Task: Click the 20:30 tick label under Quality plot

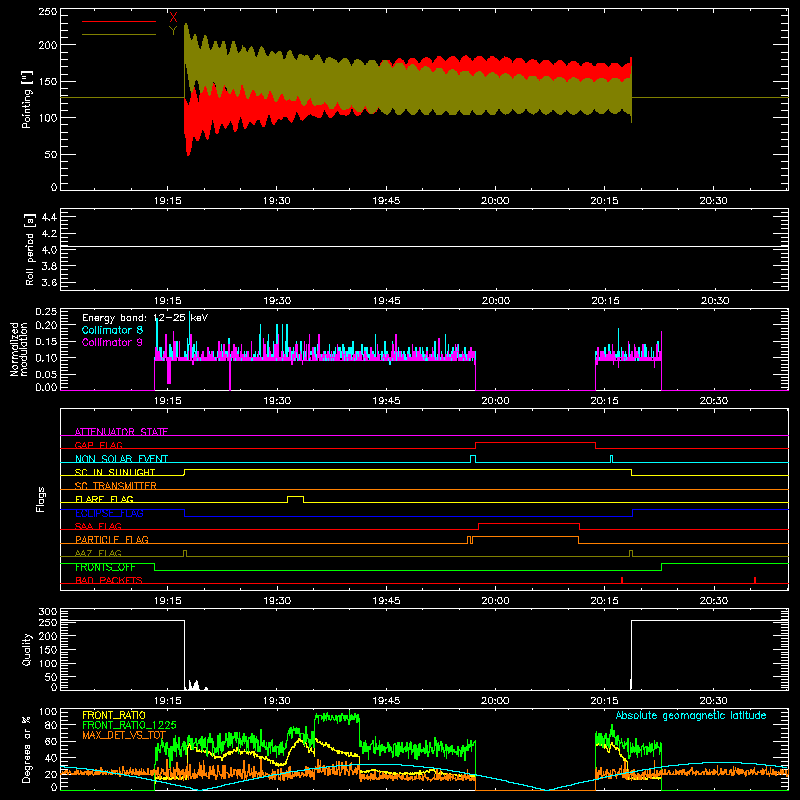Action: pos(714,701)
